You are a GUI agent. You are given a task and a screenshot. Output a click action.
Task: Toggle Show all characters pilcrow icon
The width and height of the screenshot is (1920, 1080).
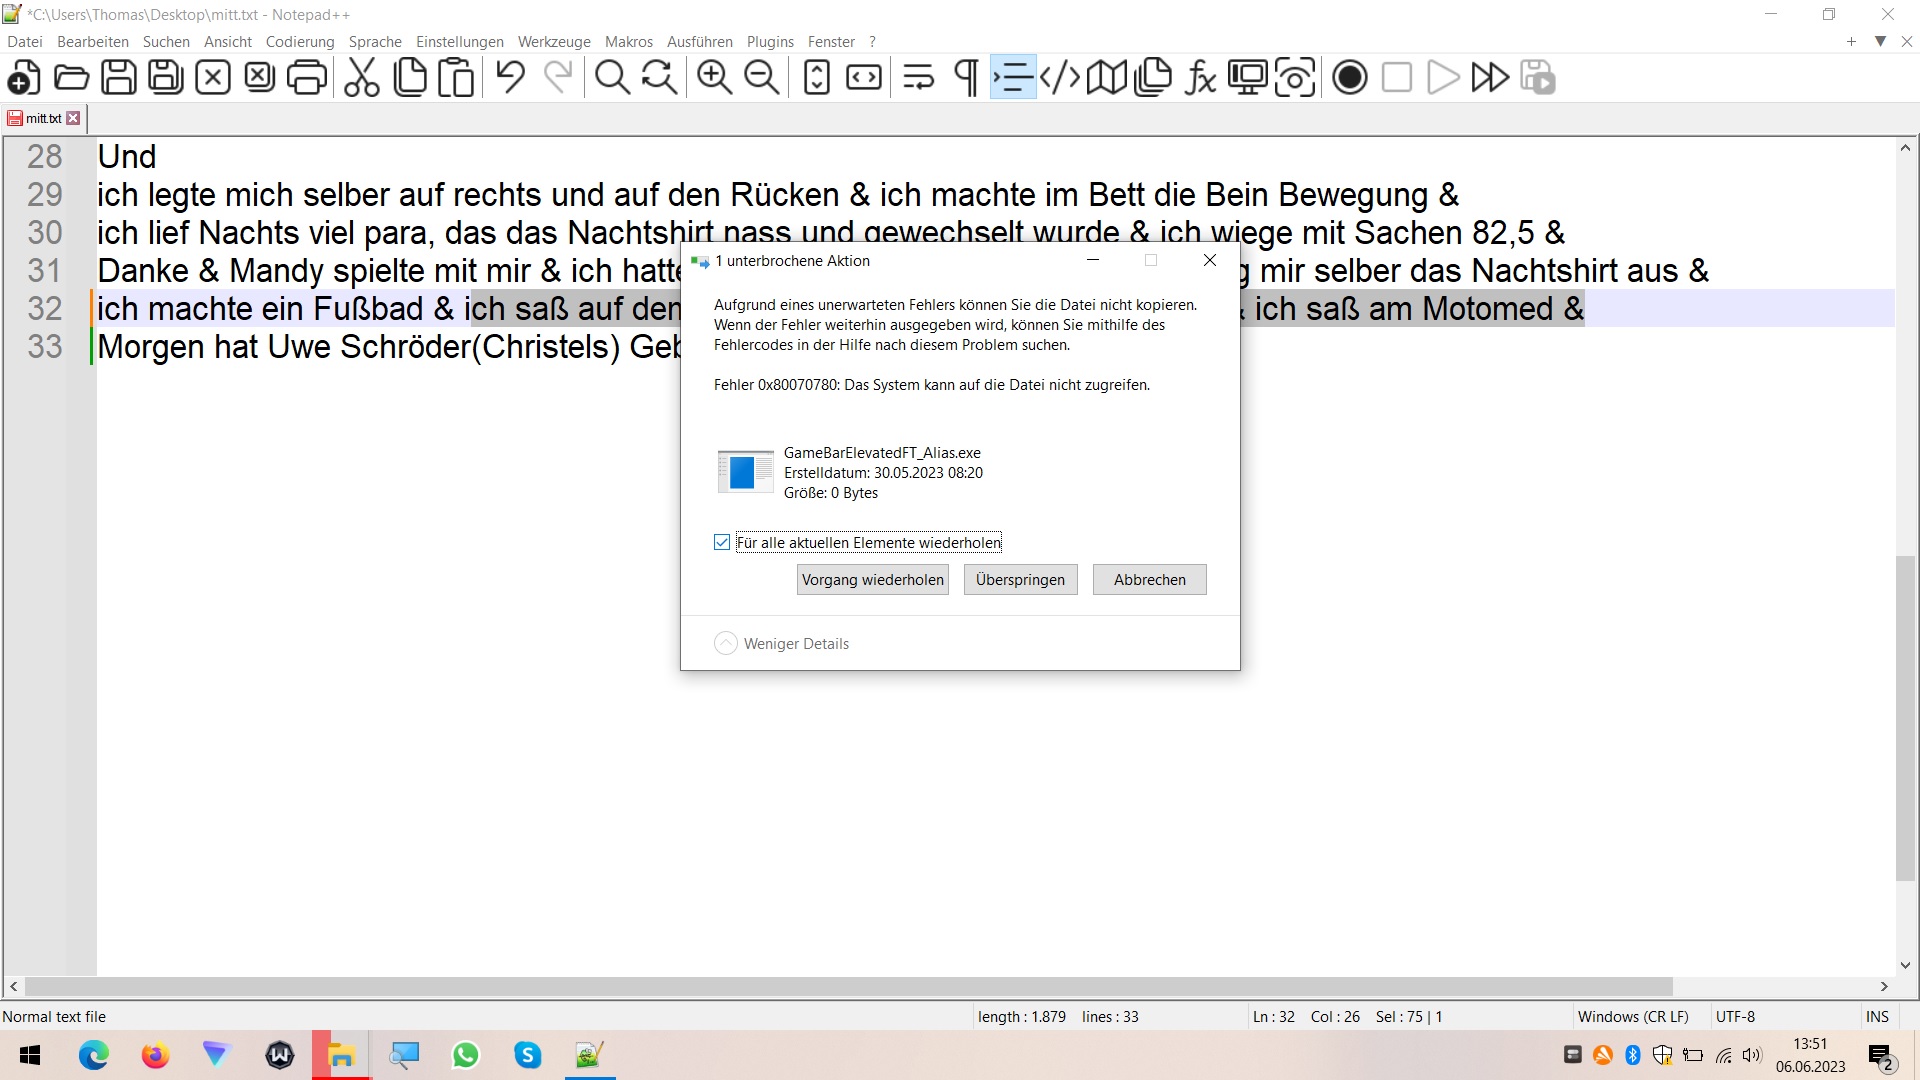click(966, 78)
